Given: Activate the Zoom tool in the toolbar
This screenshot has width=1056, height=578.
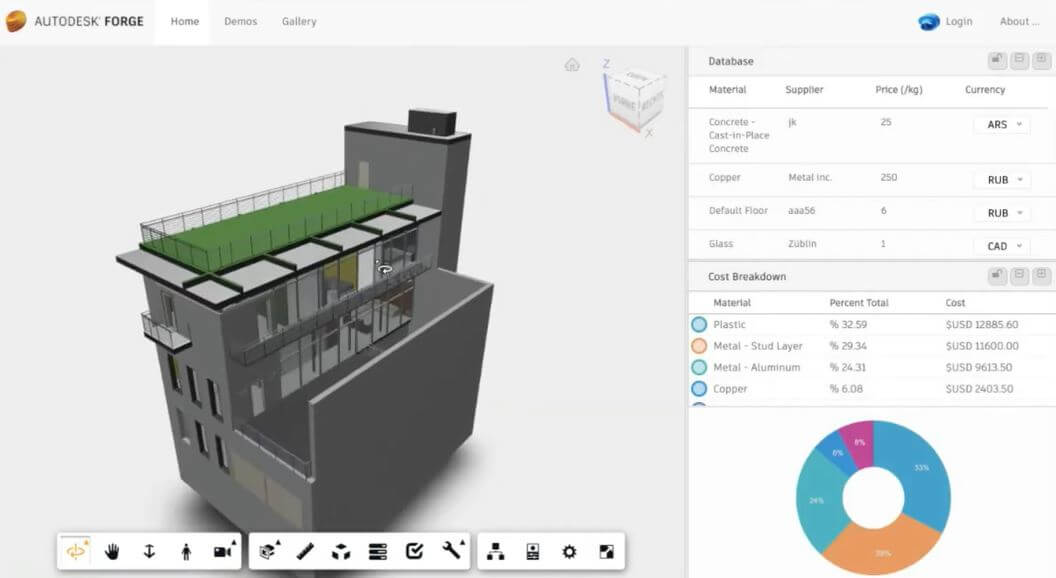Looking at the screenshot, I should [148, 549].
